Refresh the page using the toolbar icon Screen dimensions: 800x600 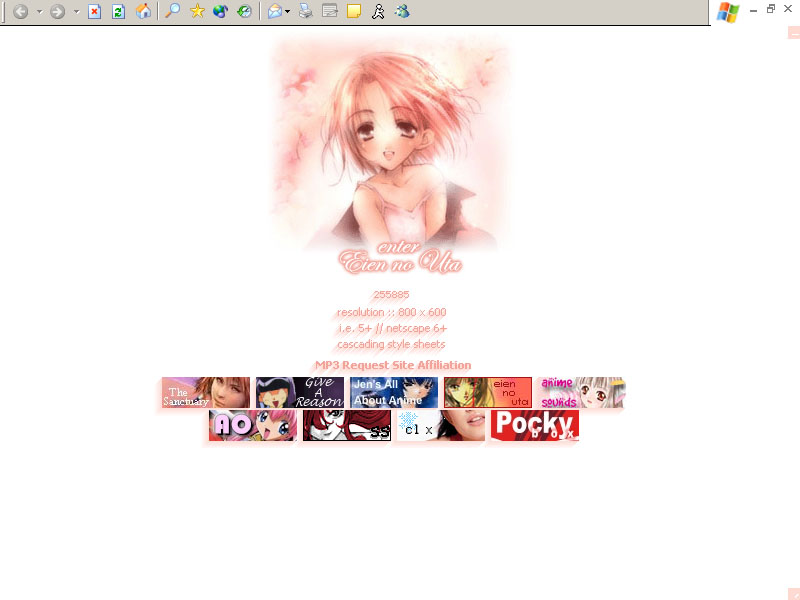(119, 12)
